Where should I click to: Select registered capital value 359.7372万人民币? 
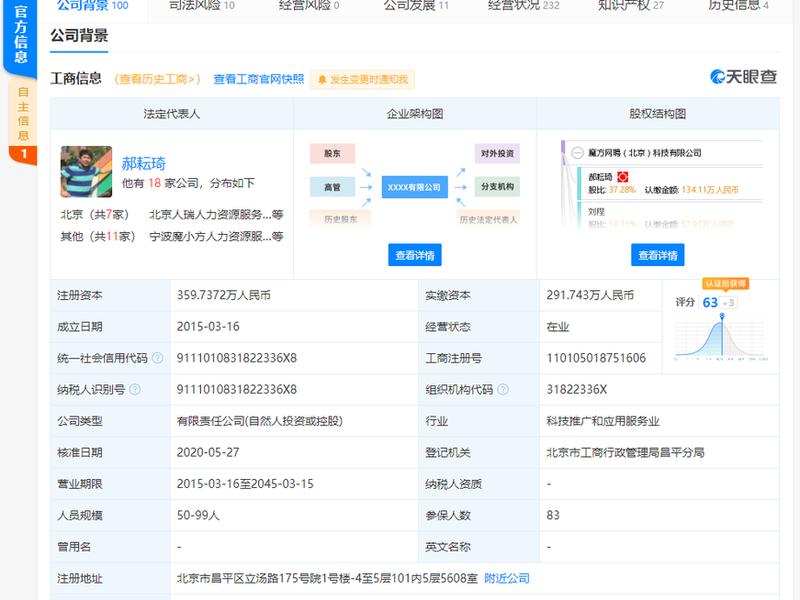pos(224,295)
